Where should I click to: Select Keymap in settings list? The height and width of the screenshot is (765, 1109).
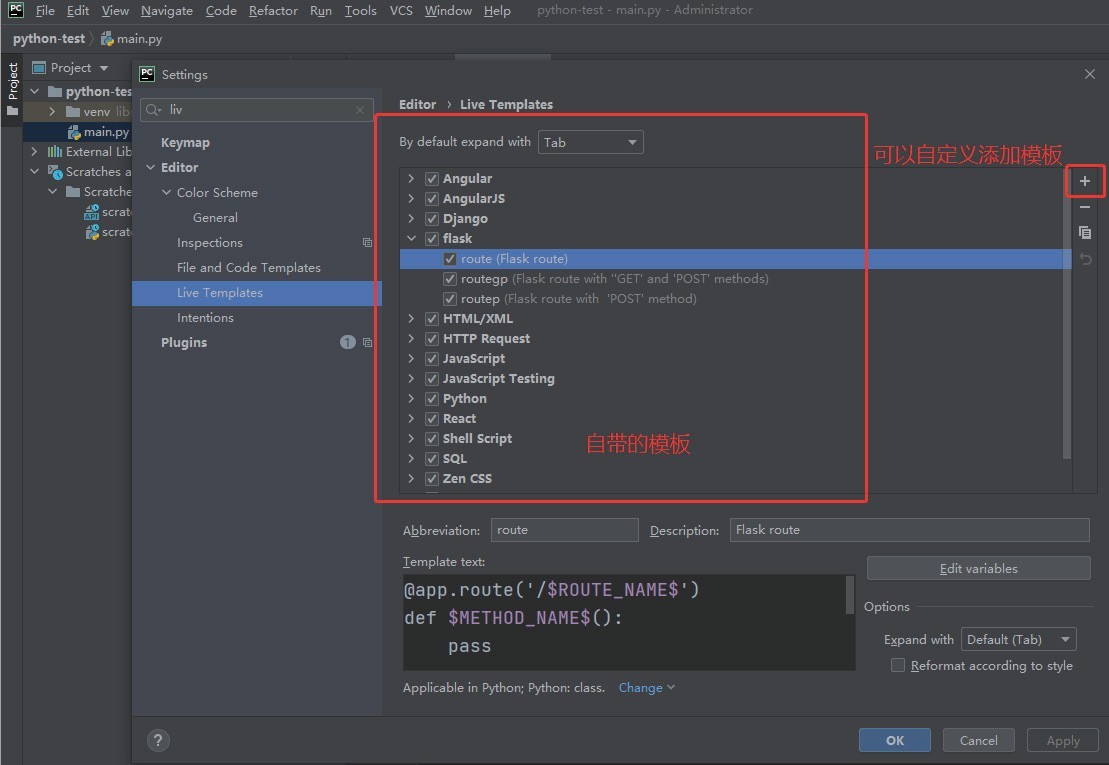point(185,143)
